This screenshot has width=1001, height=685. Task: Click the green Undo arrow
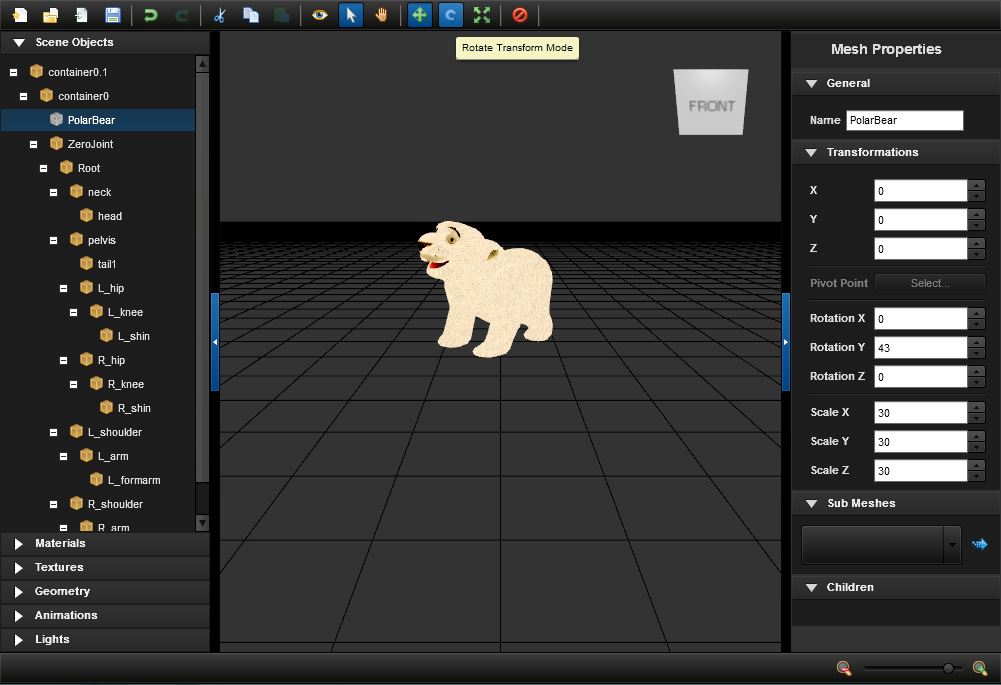pyautogui.click(x=151, y=15)
